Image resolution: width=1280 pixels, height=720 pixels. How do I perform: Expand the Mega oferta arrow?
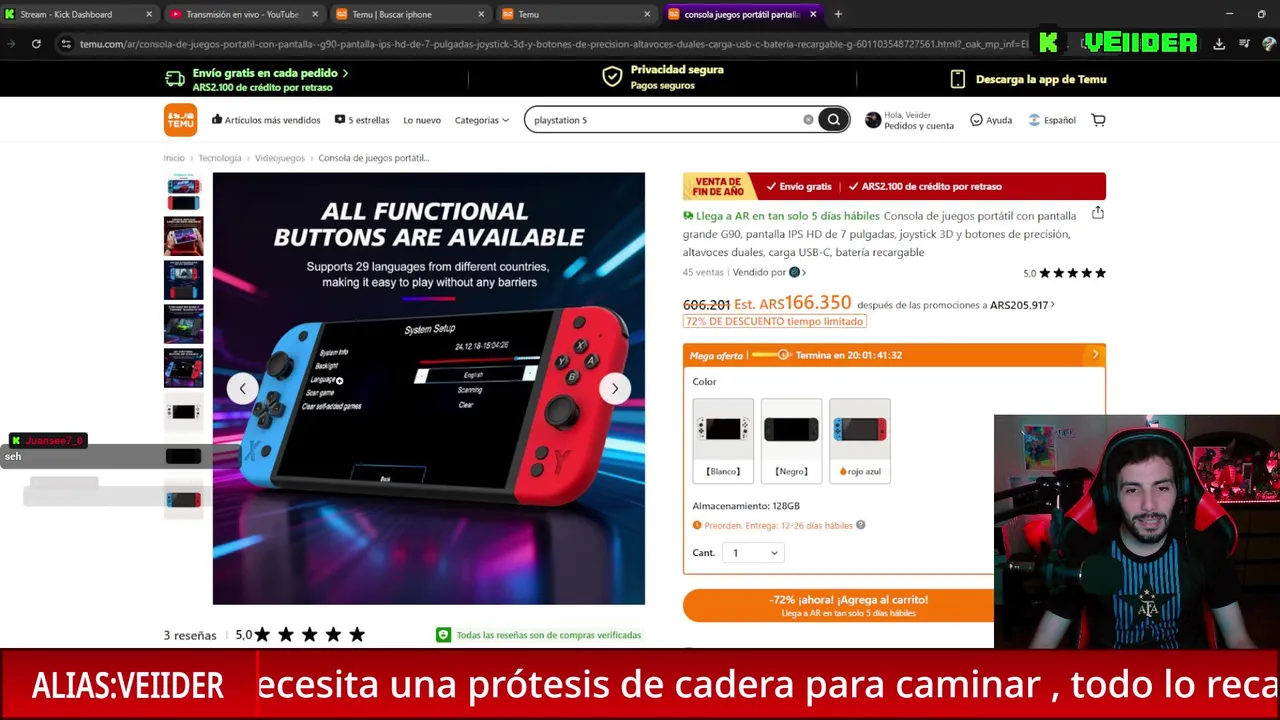click(1095, 355)
